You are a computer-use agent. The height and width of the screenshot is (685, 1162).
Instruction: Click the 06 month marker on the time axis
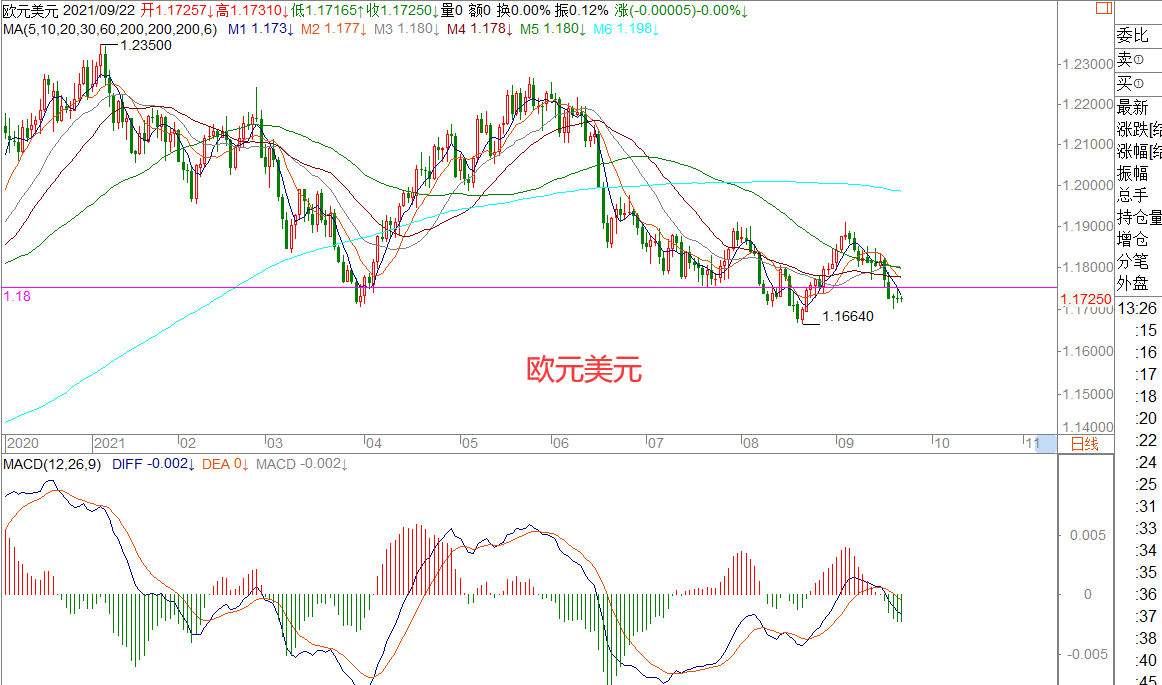point(561,443)
